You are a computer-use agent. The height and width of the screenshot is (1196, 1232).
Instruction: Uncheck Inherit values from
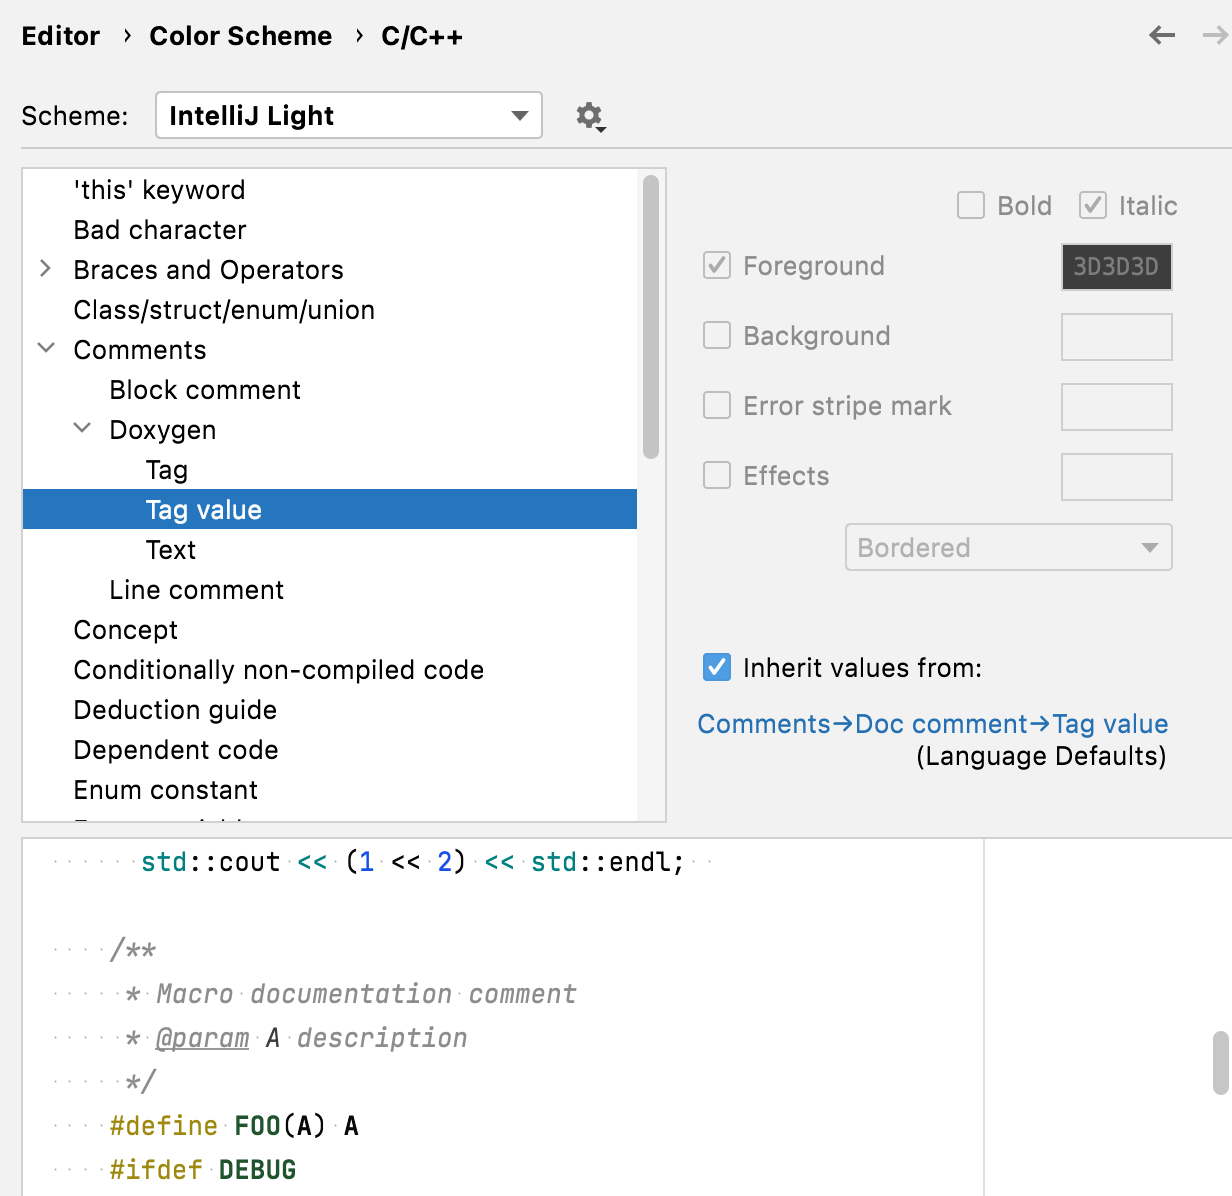coord(716,667)
